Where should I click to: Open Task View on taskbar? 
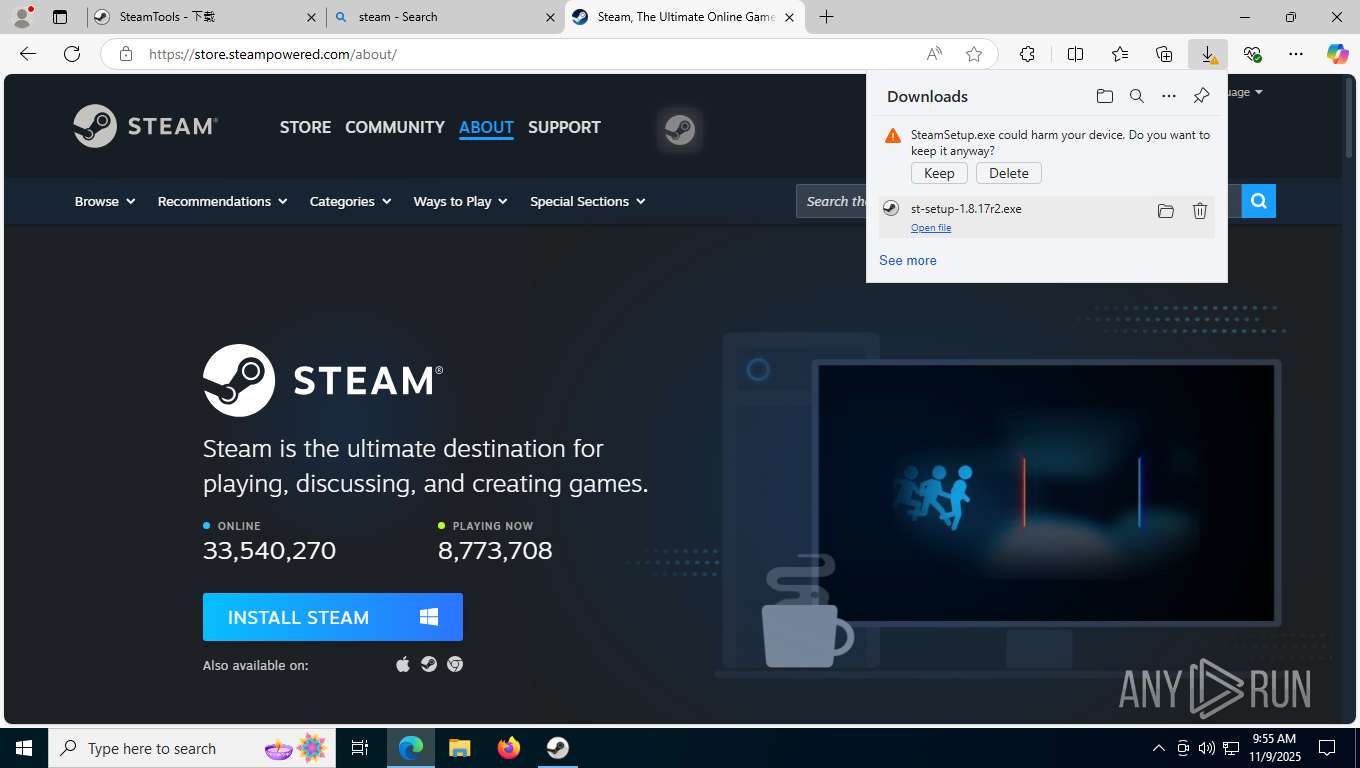[360, 748]
